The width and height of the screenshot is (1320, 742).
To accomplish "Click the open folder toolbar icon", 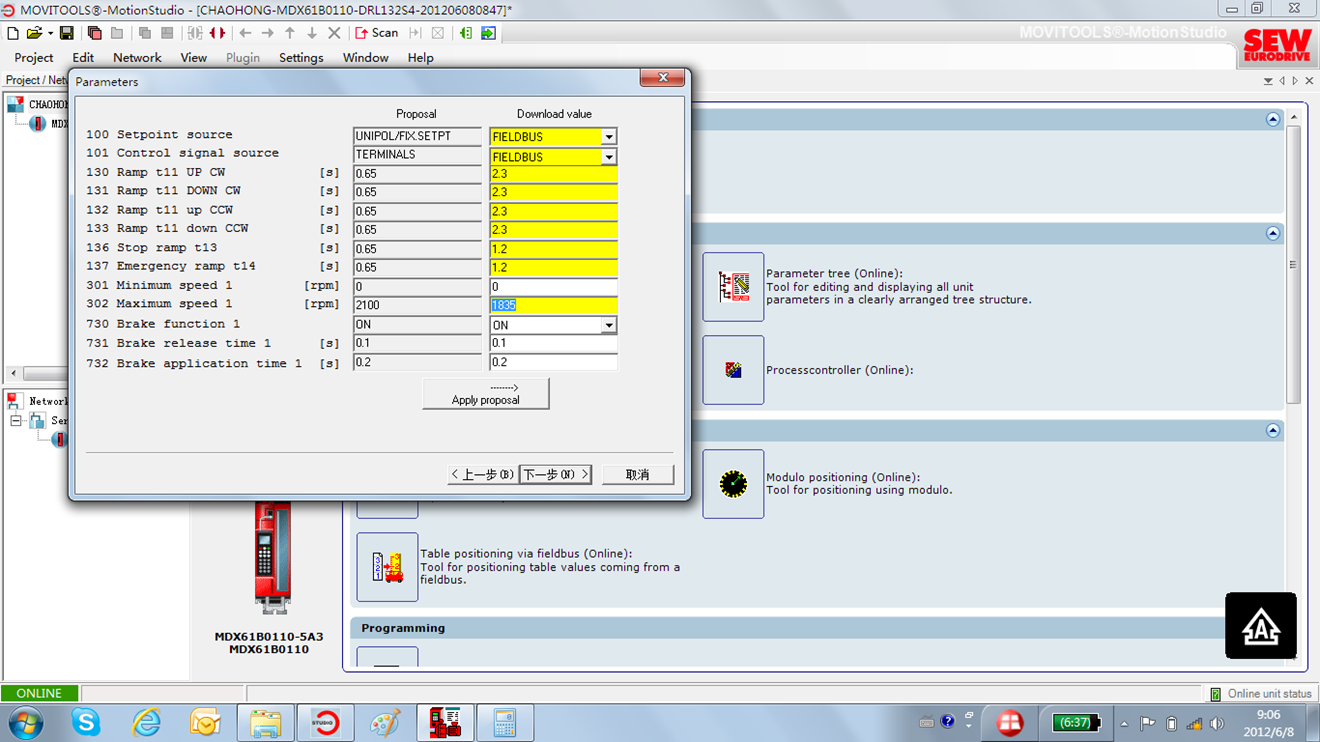I will point(34,33).
